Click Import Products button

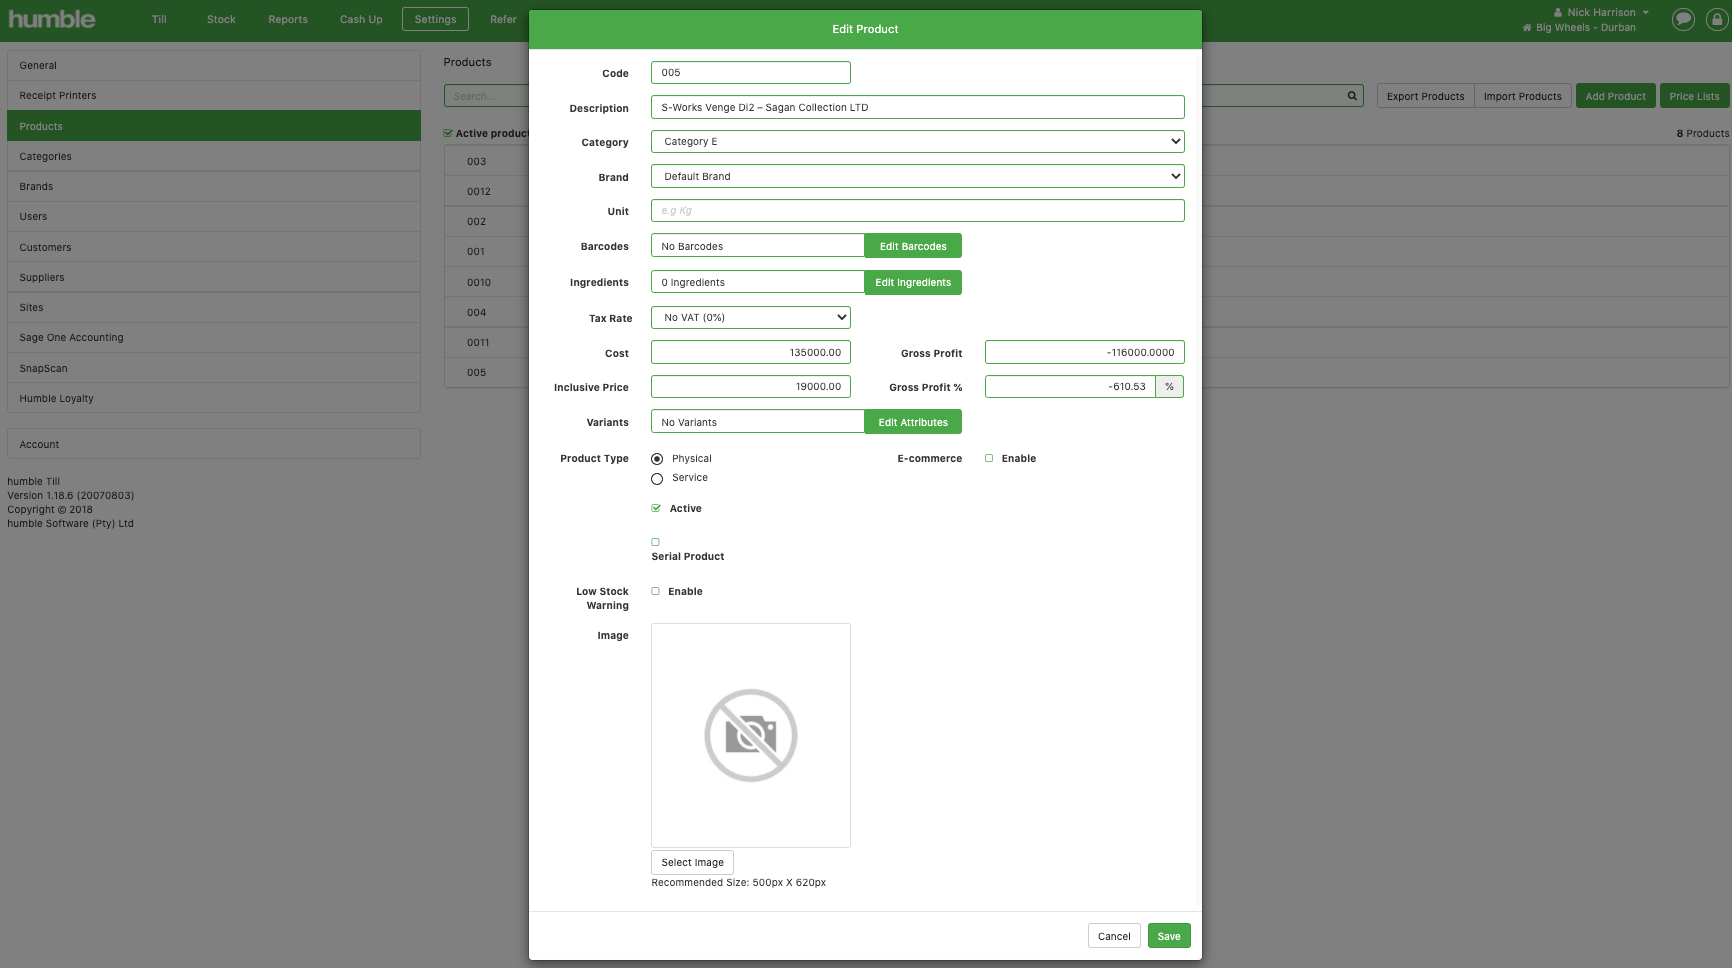pos(1523,96)
